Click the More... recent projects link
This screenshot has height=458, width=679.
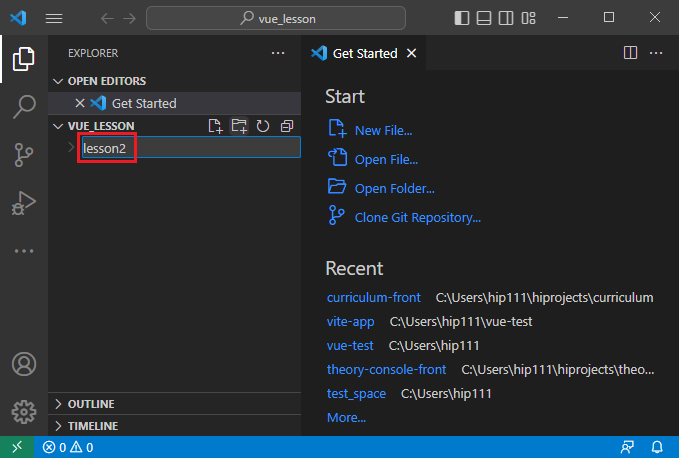[346, 417]
